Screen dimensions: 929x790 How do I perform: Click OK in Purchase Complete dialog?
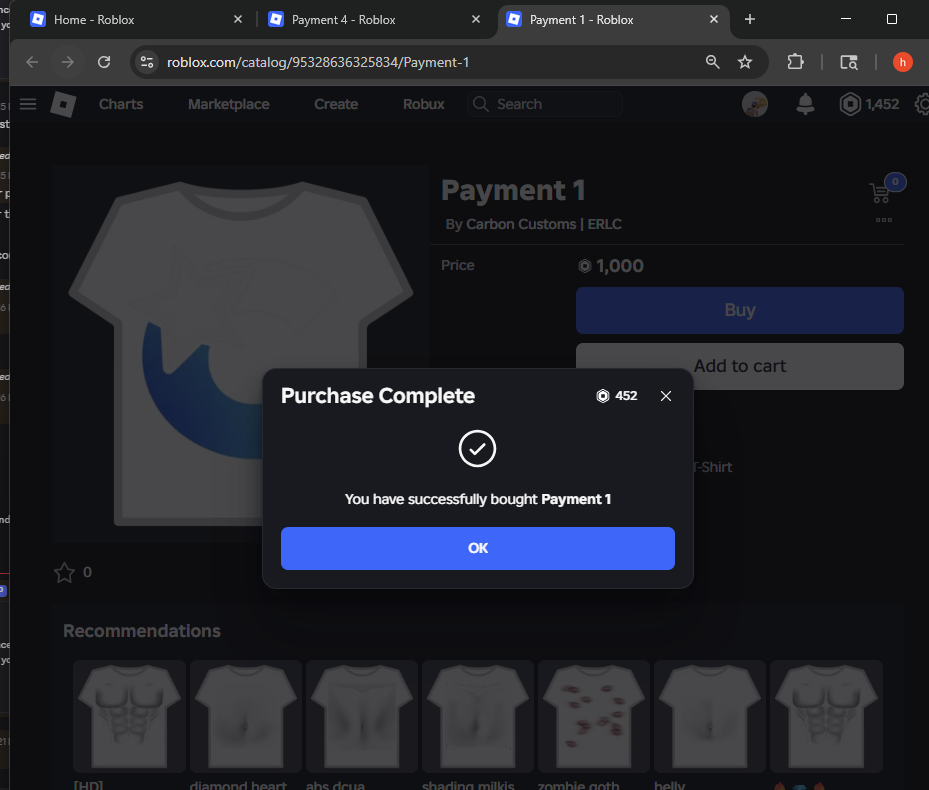tap(478, 548)
